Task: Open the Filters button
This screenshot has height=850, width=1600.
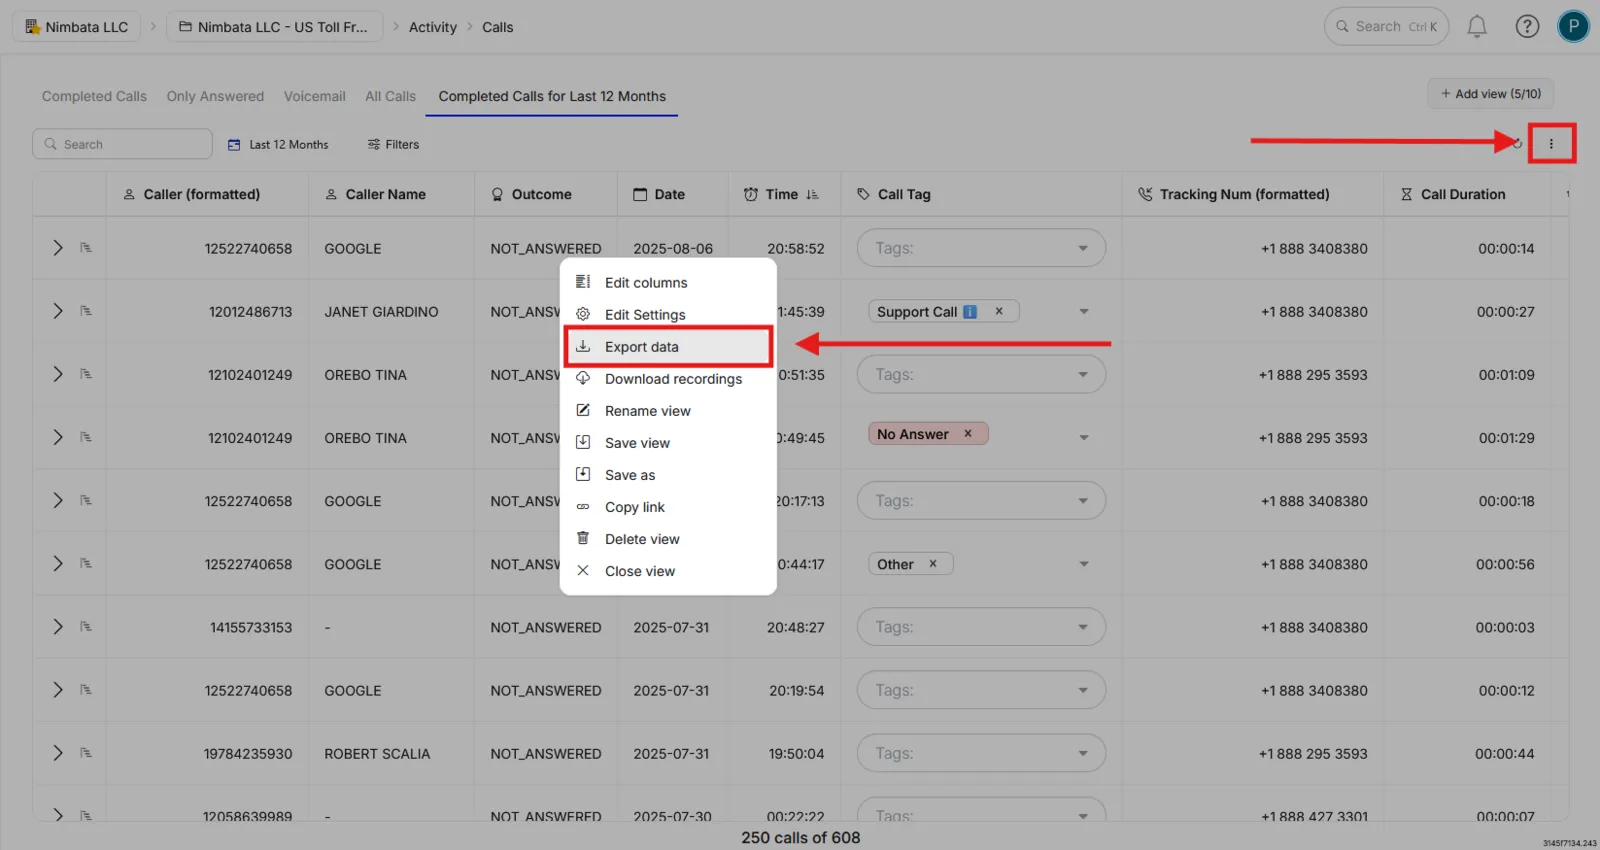Action: 393,144
